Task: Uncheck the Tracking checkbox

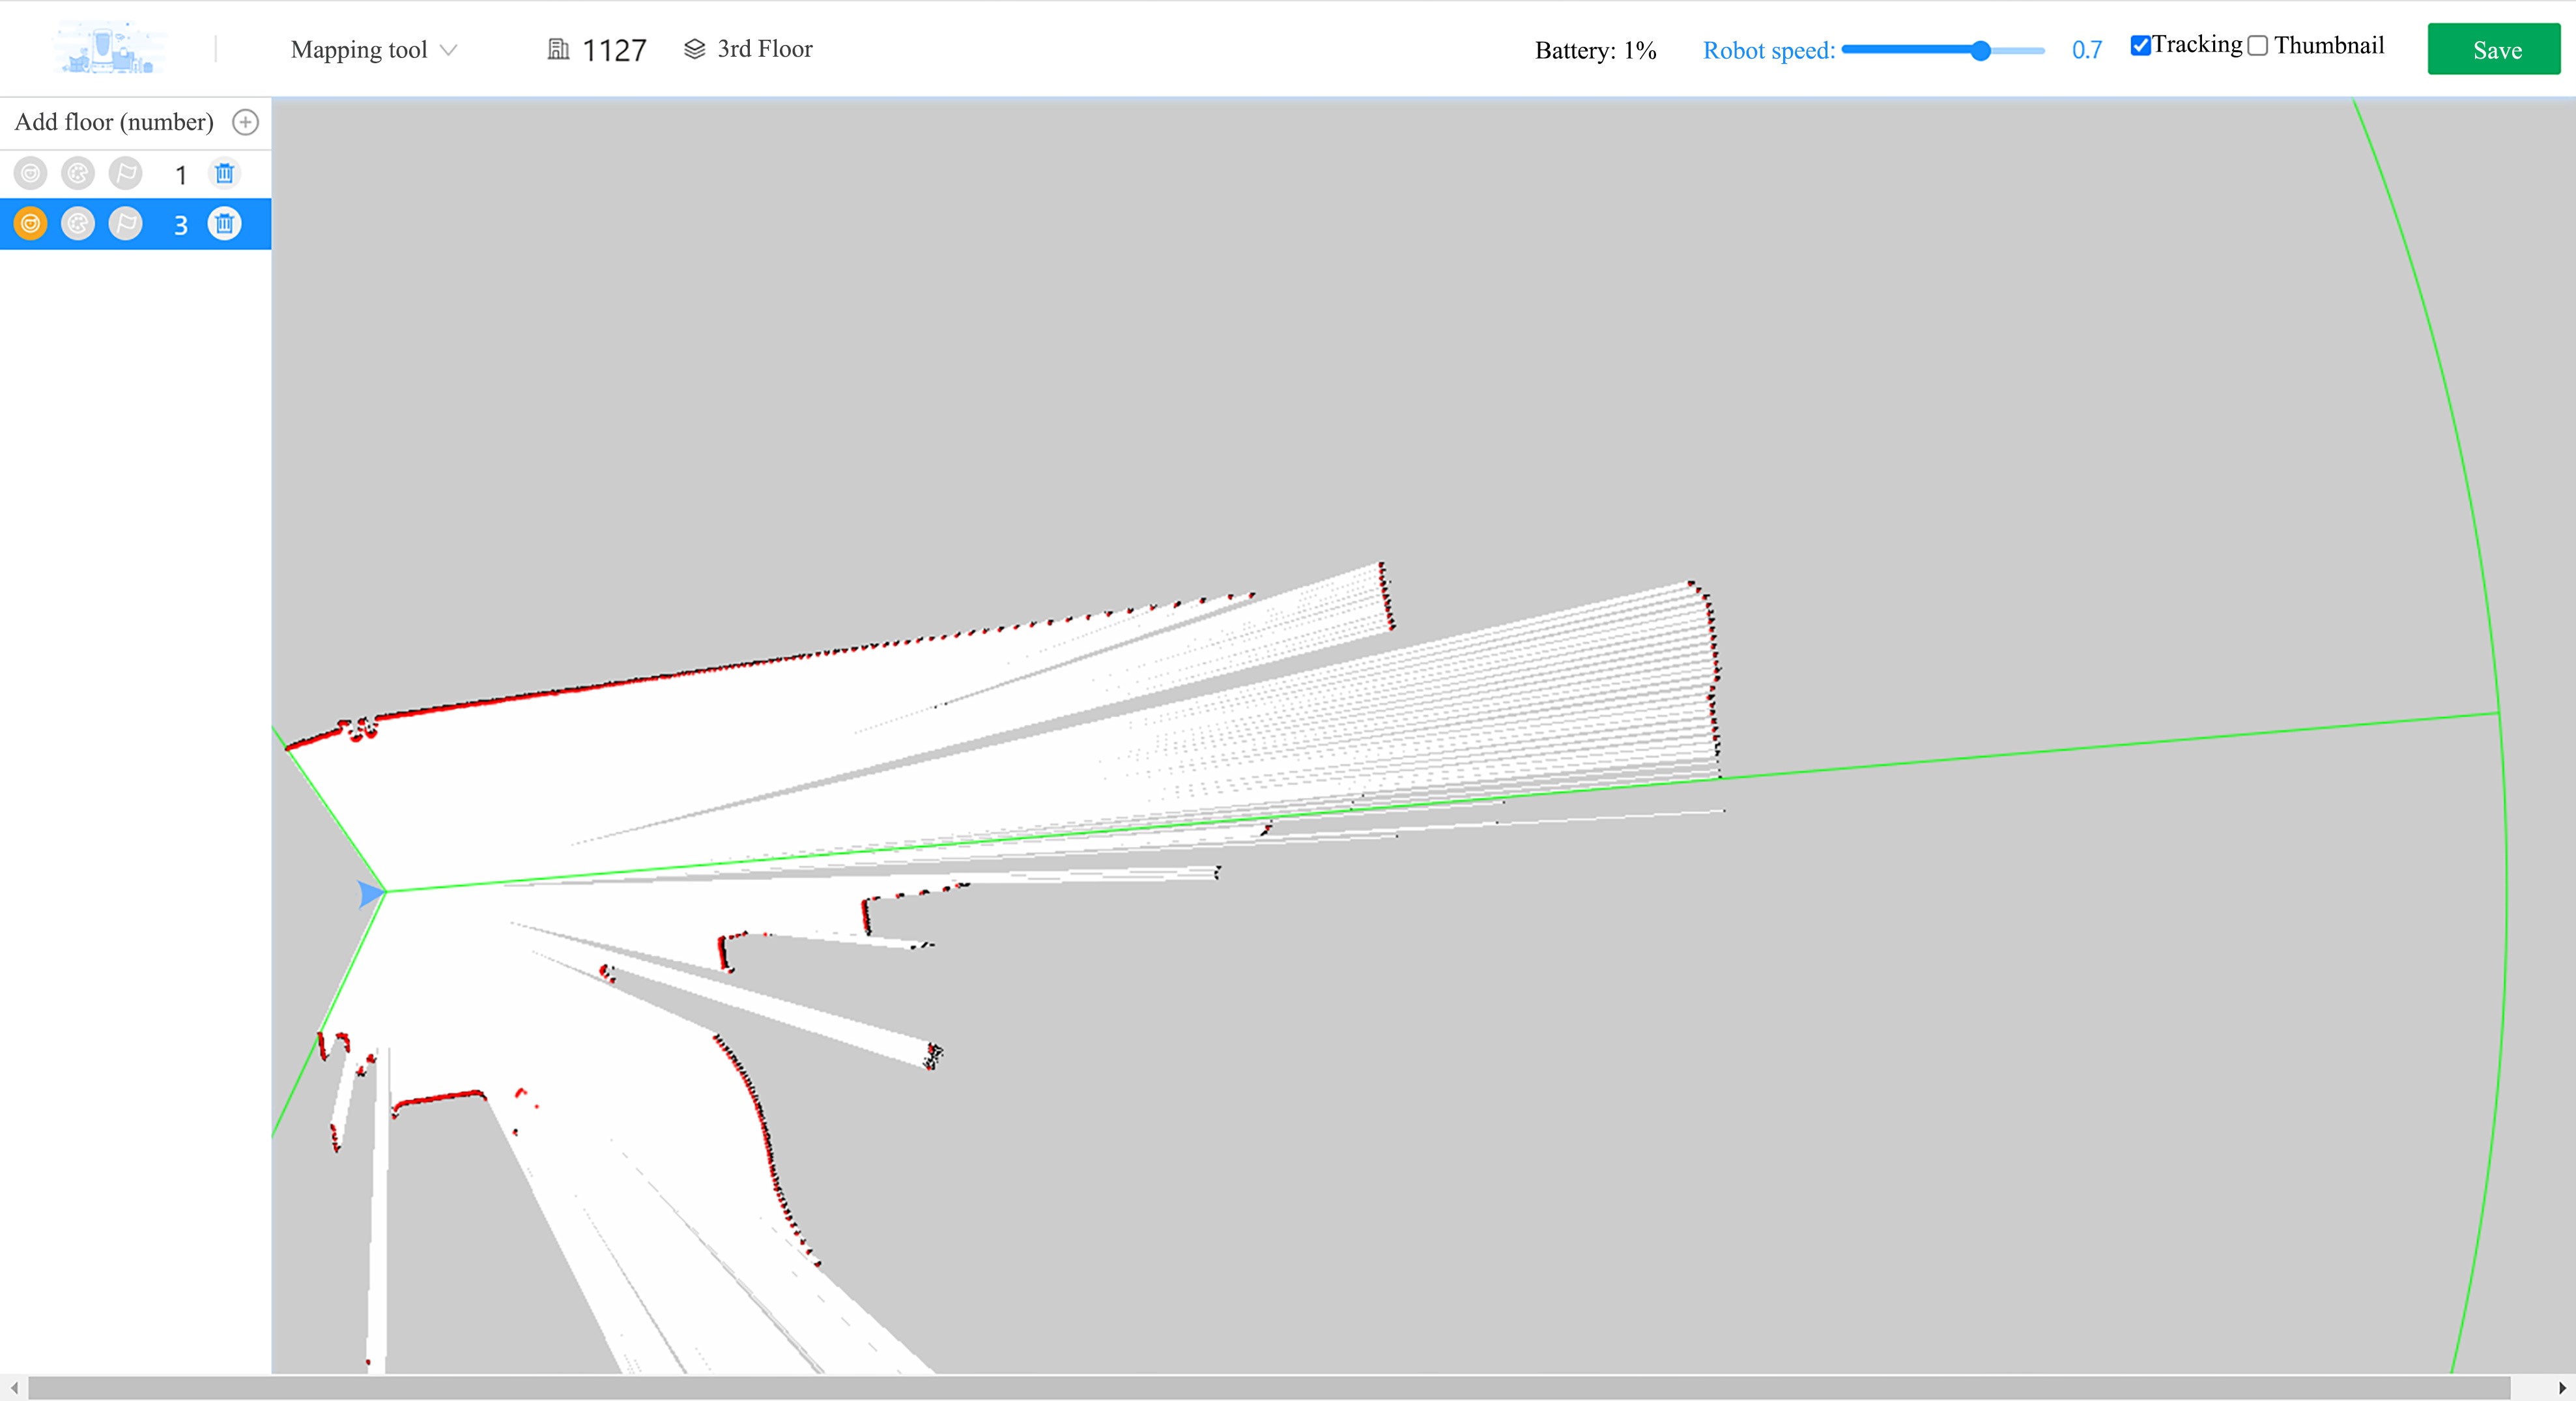Action: tap(2140, 46)
